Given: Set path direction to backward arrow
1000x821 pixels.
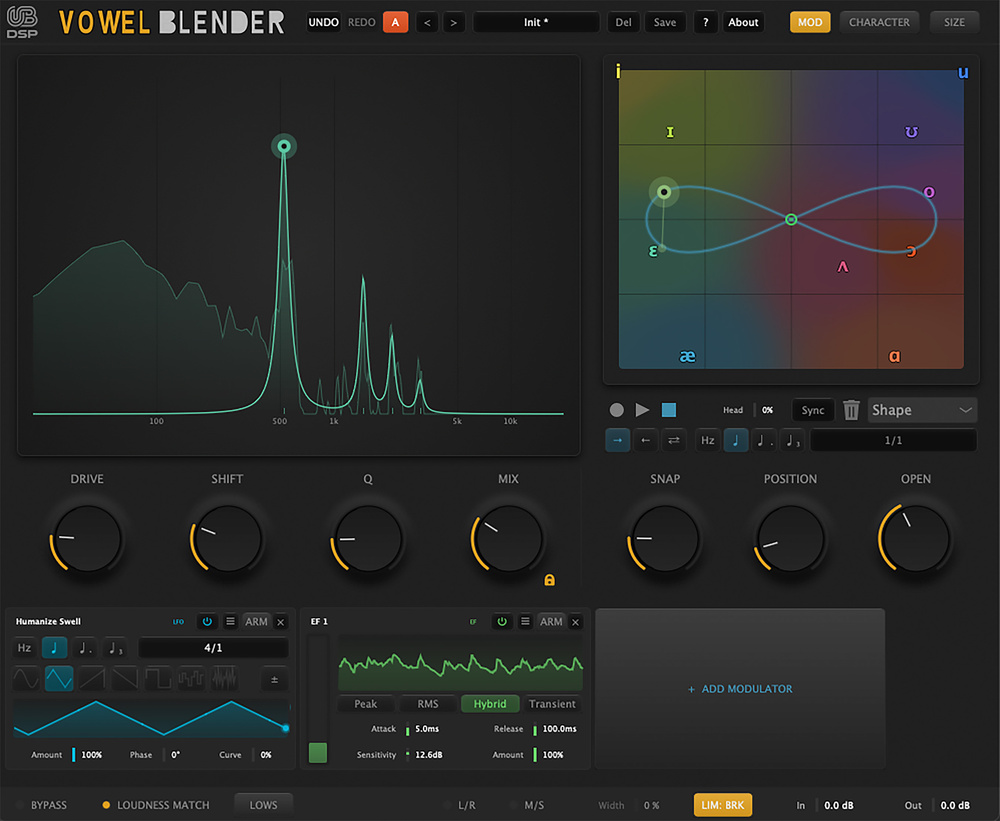Looking at the screenshot, I should pos(645,440).
